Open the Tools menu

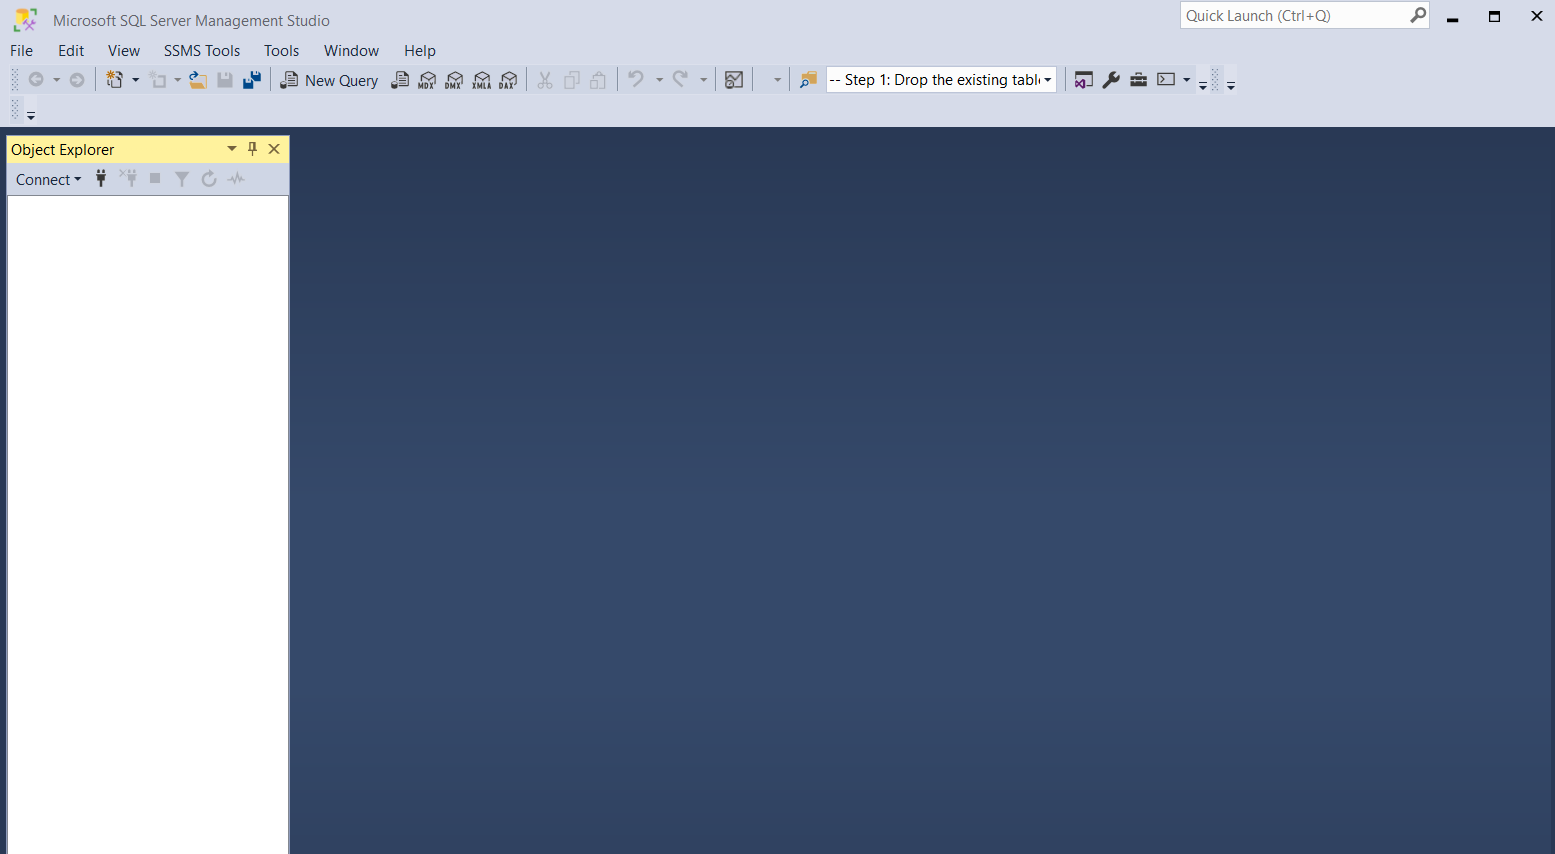tap(282, 51)
